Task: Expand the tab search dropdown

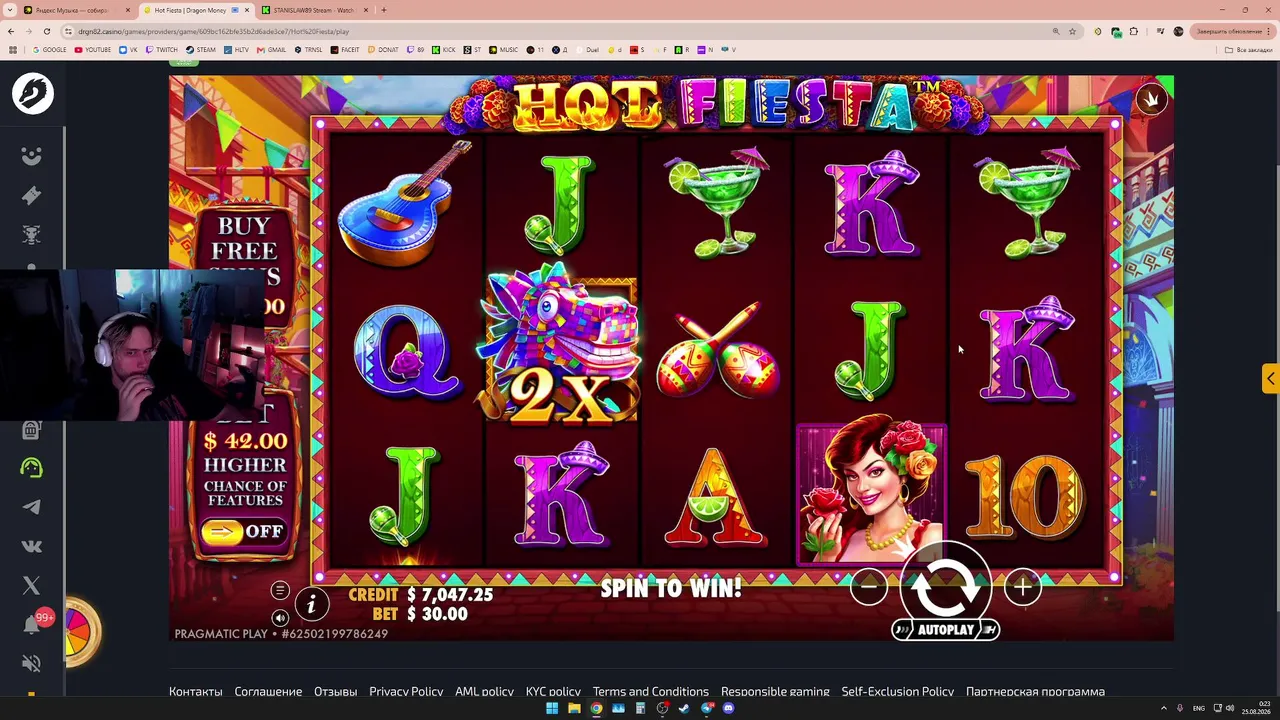Action: tap(9, 10)
